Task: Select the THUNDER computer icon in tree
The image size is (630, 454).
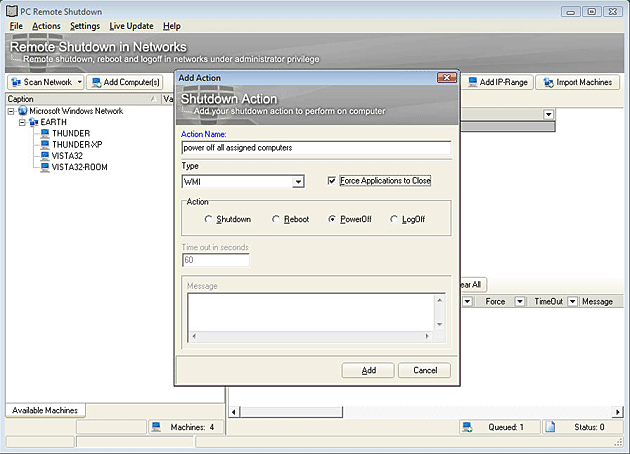Action: (45, 133)
